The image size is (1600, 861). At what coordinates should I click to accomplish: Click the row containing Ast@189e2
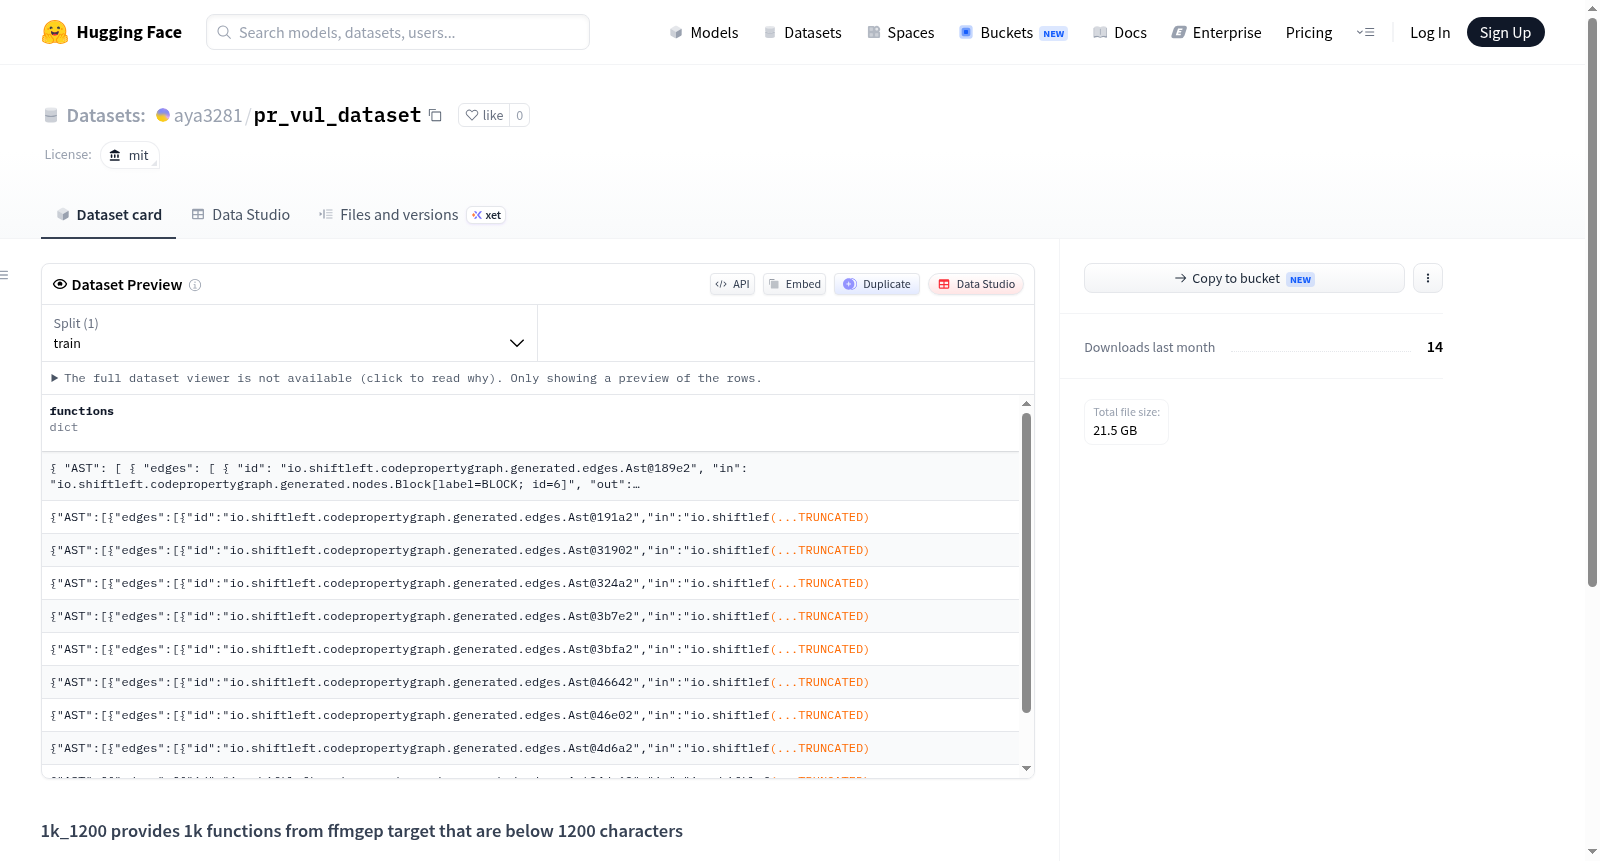click(530, 476)
